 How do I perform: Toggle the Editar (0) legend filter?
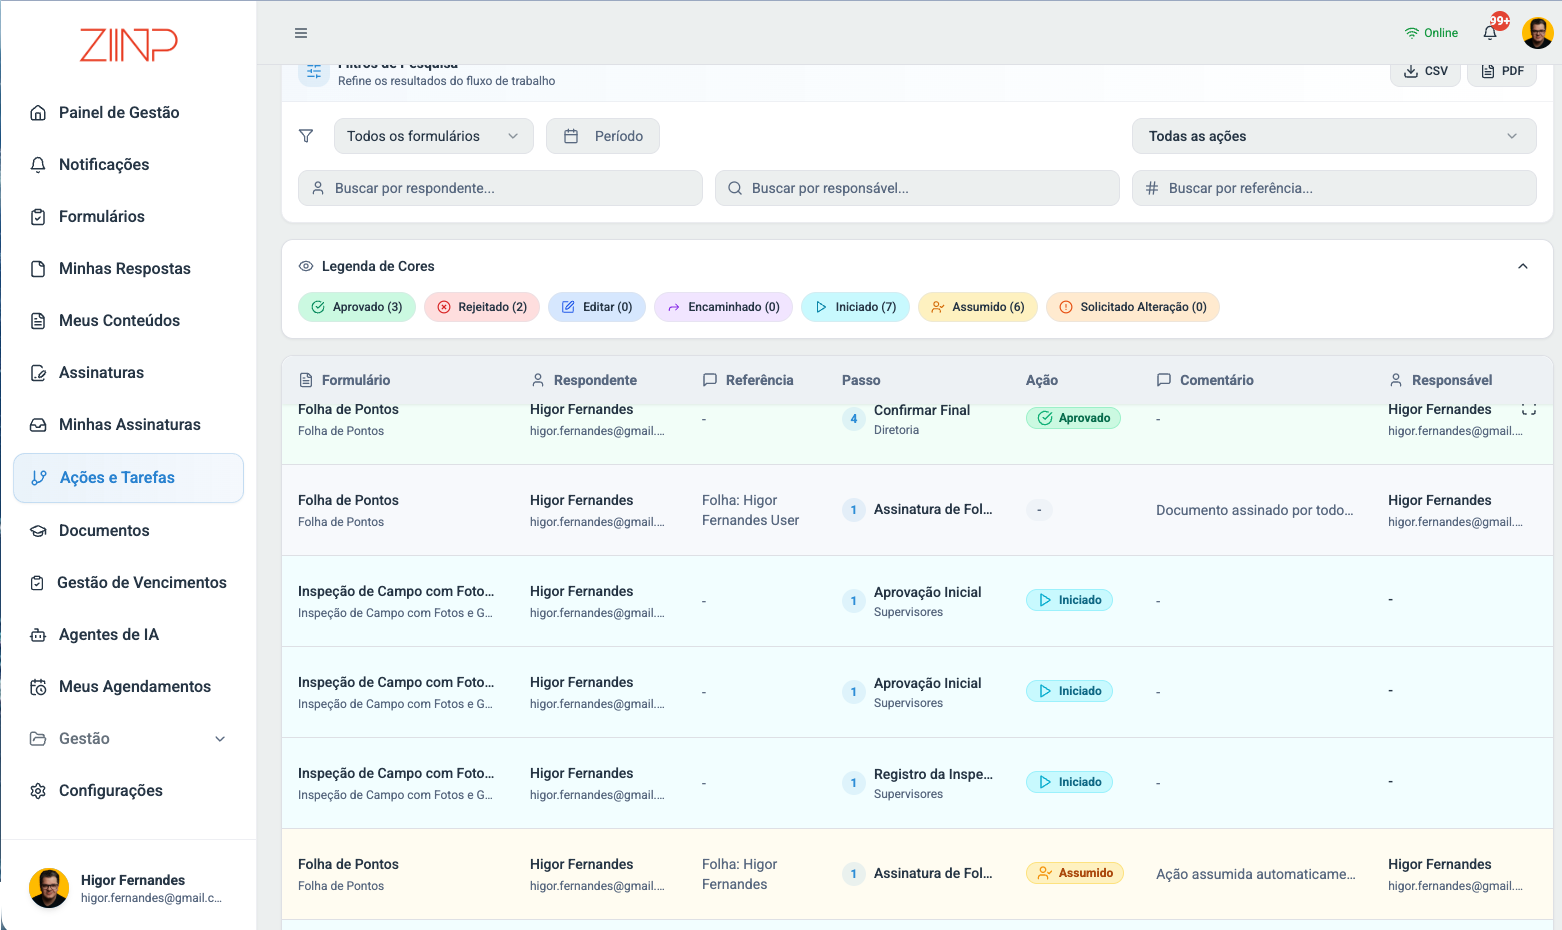pos(597,307)
